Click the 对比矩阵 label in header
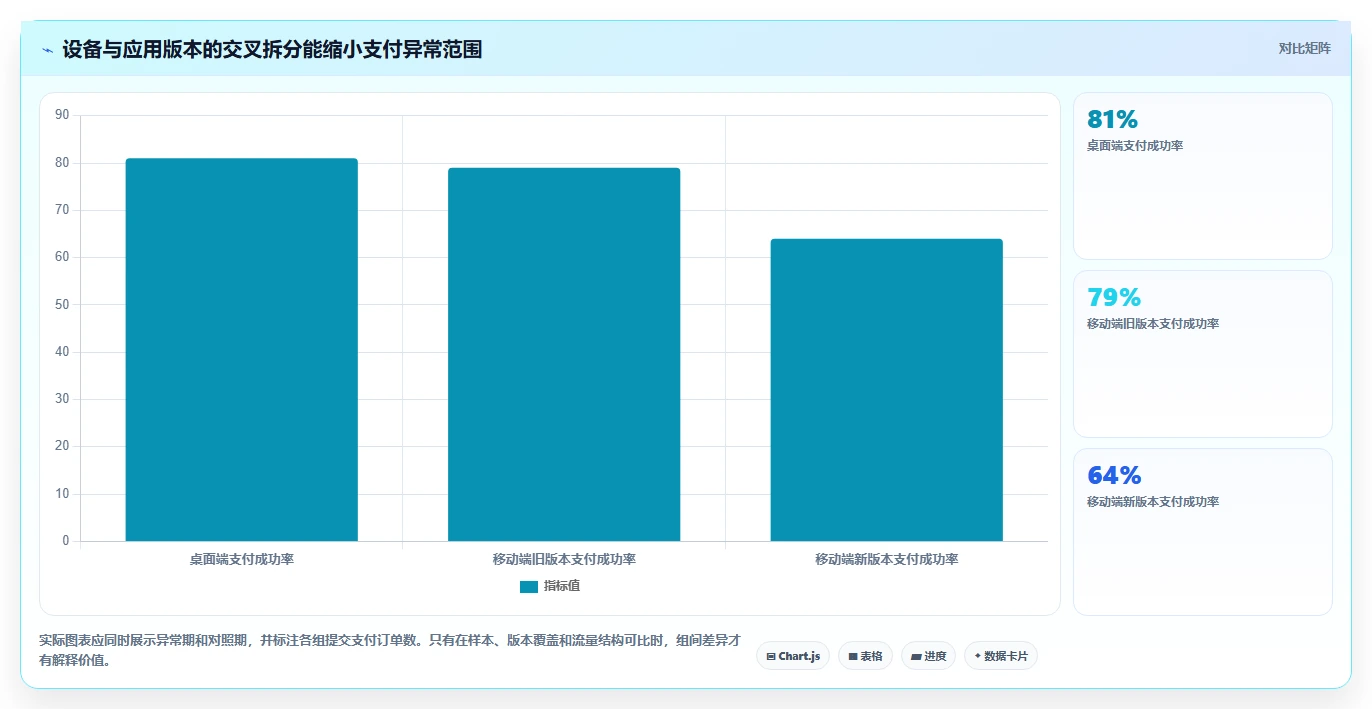The image size is (1372, 709). (x=1304, y=48)
